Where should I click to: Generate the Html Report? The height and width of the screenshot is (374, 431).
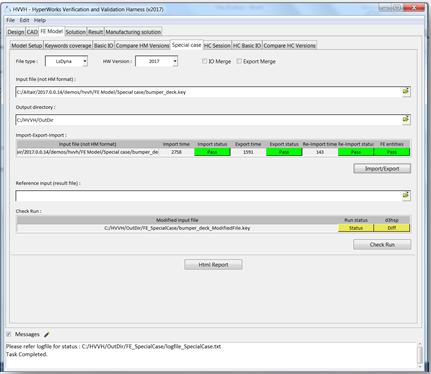(x=213, y=265)
